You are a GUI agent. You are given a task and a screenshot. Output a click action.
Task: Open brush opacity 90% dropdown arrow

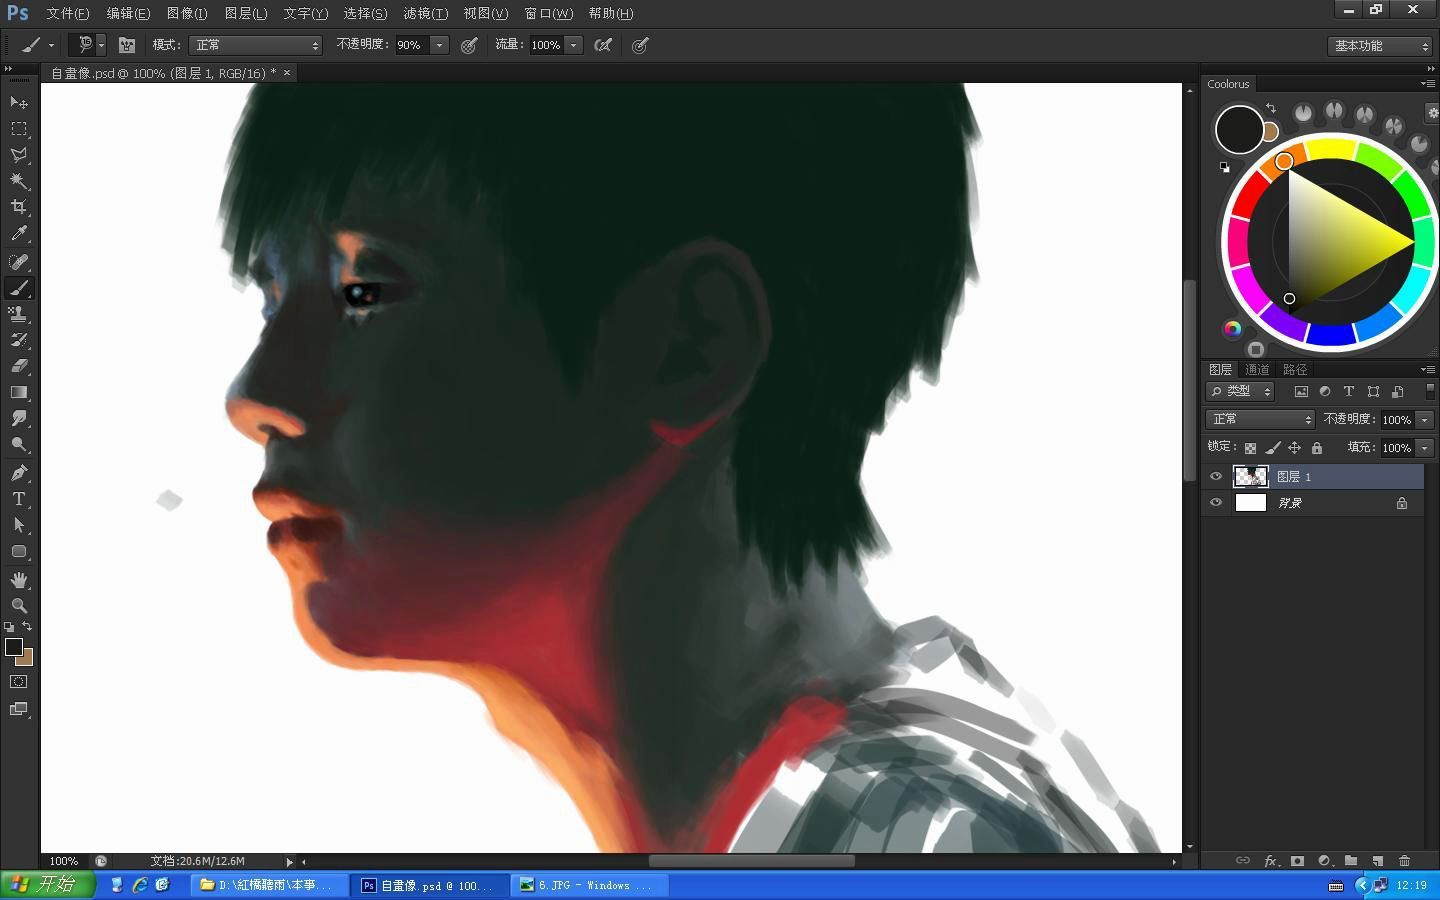click(439, 45)
